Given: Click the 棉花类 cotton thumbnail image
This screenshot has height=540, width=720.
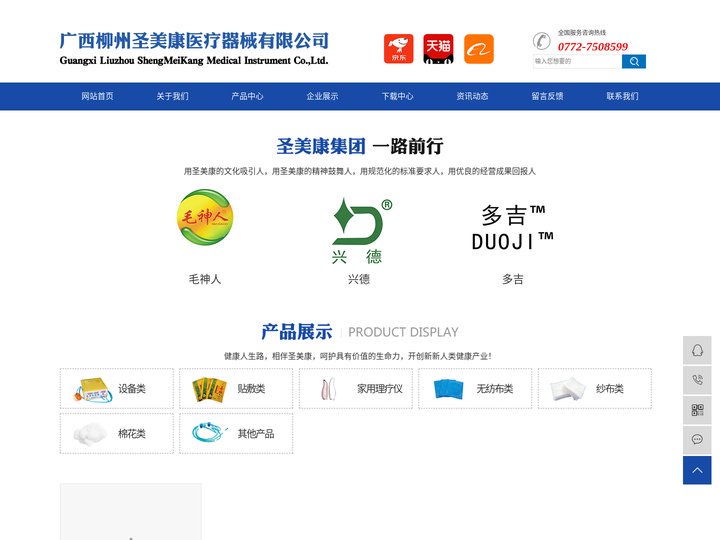Looking at the screenshot, I should 90,434.
